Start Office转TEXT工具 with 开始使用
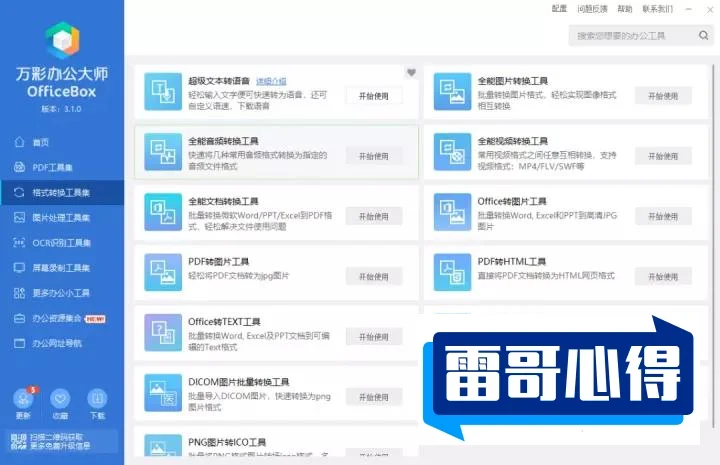Viewport: 720px width, 465px height. [374, 336]
